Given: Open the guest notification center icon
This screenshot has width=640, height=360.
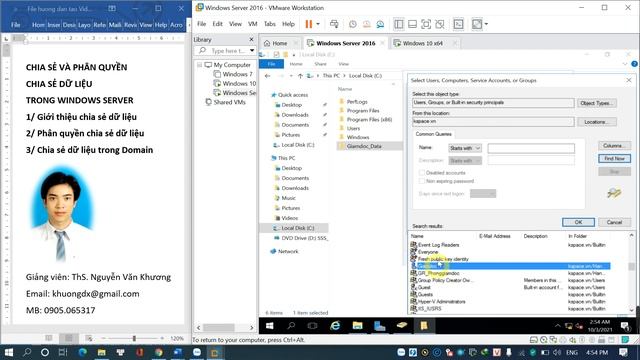Looking at the screenshot, I should click(625, 326).
